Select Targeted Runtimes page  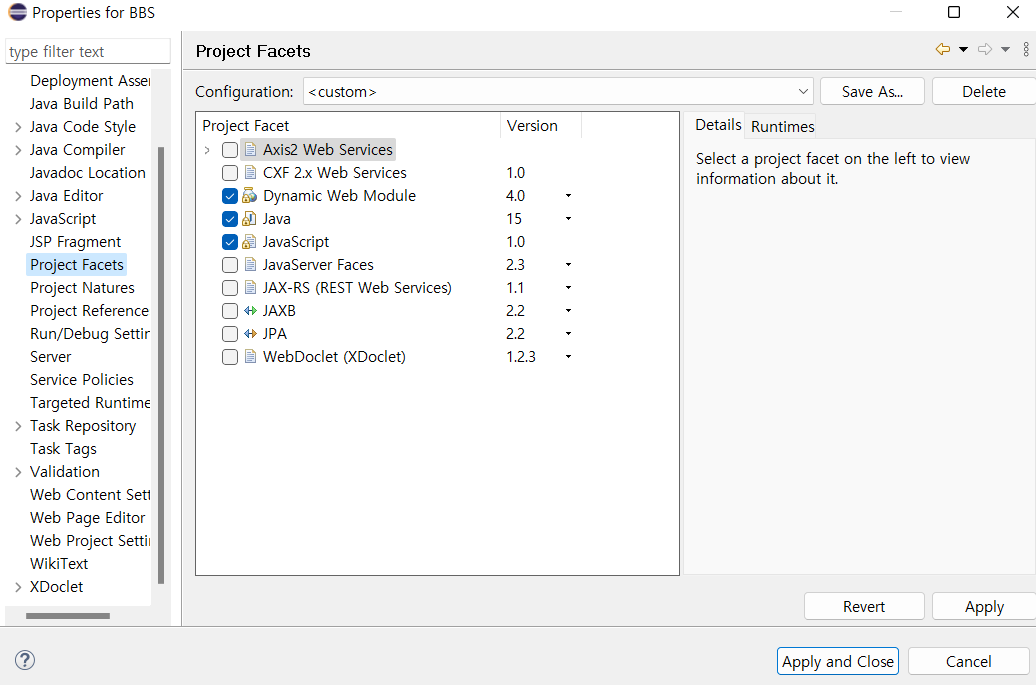[x=89, y=403]
